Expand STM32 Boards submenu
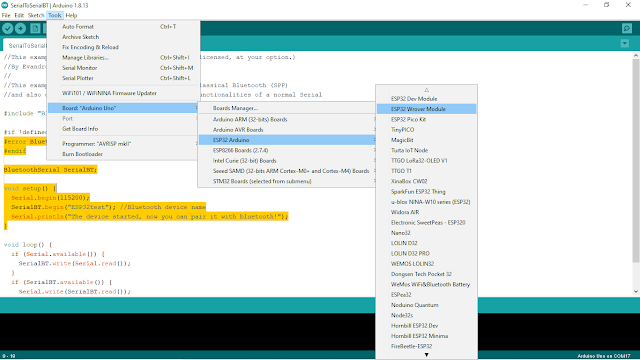640x360 pixels. tap(287, 181)
